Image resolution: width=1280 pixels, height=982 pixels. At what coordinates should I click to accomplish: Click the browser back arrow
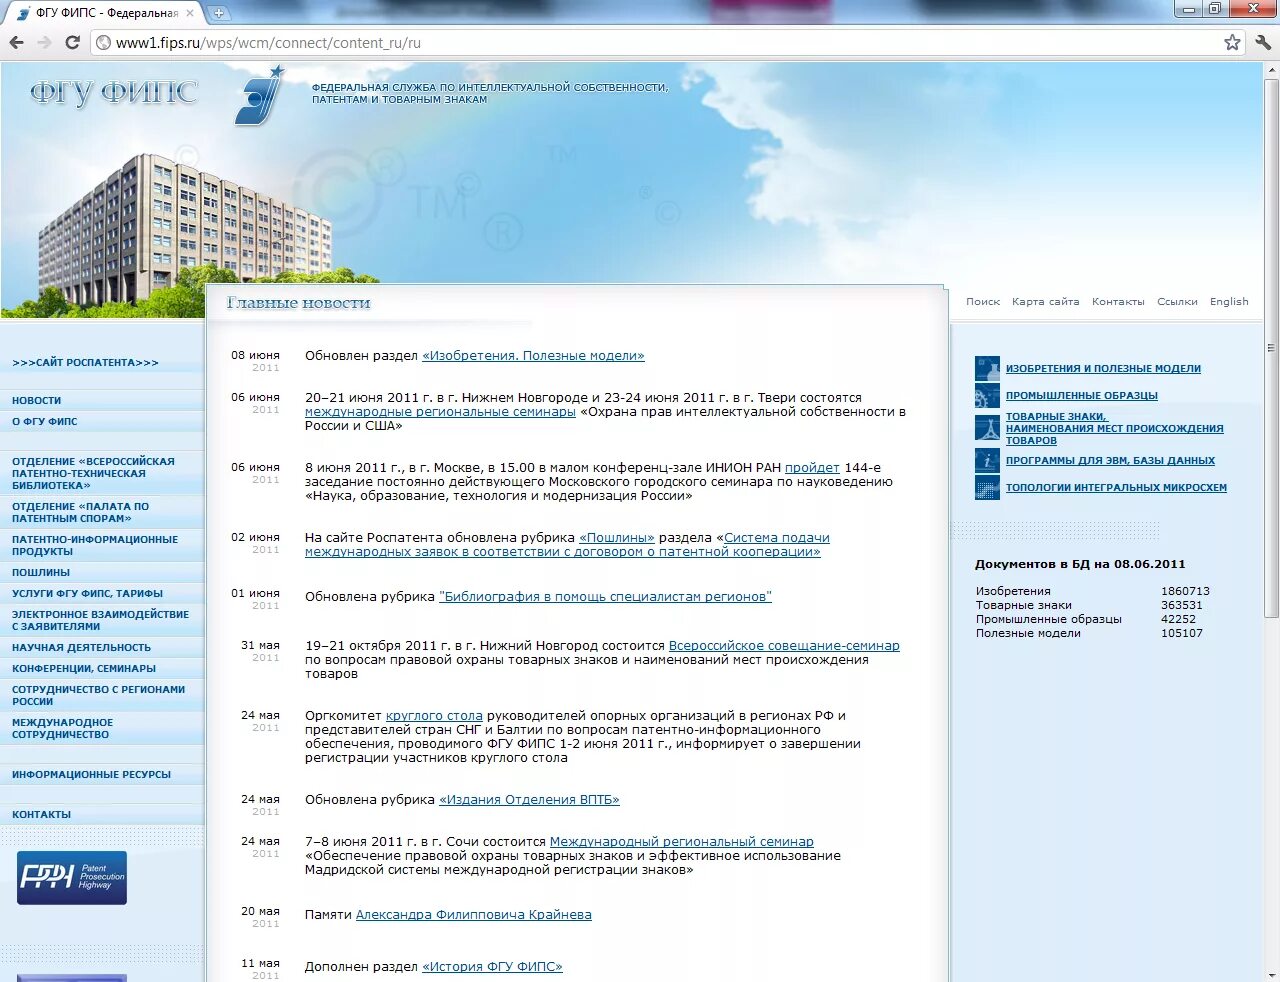[16, 42]
